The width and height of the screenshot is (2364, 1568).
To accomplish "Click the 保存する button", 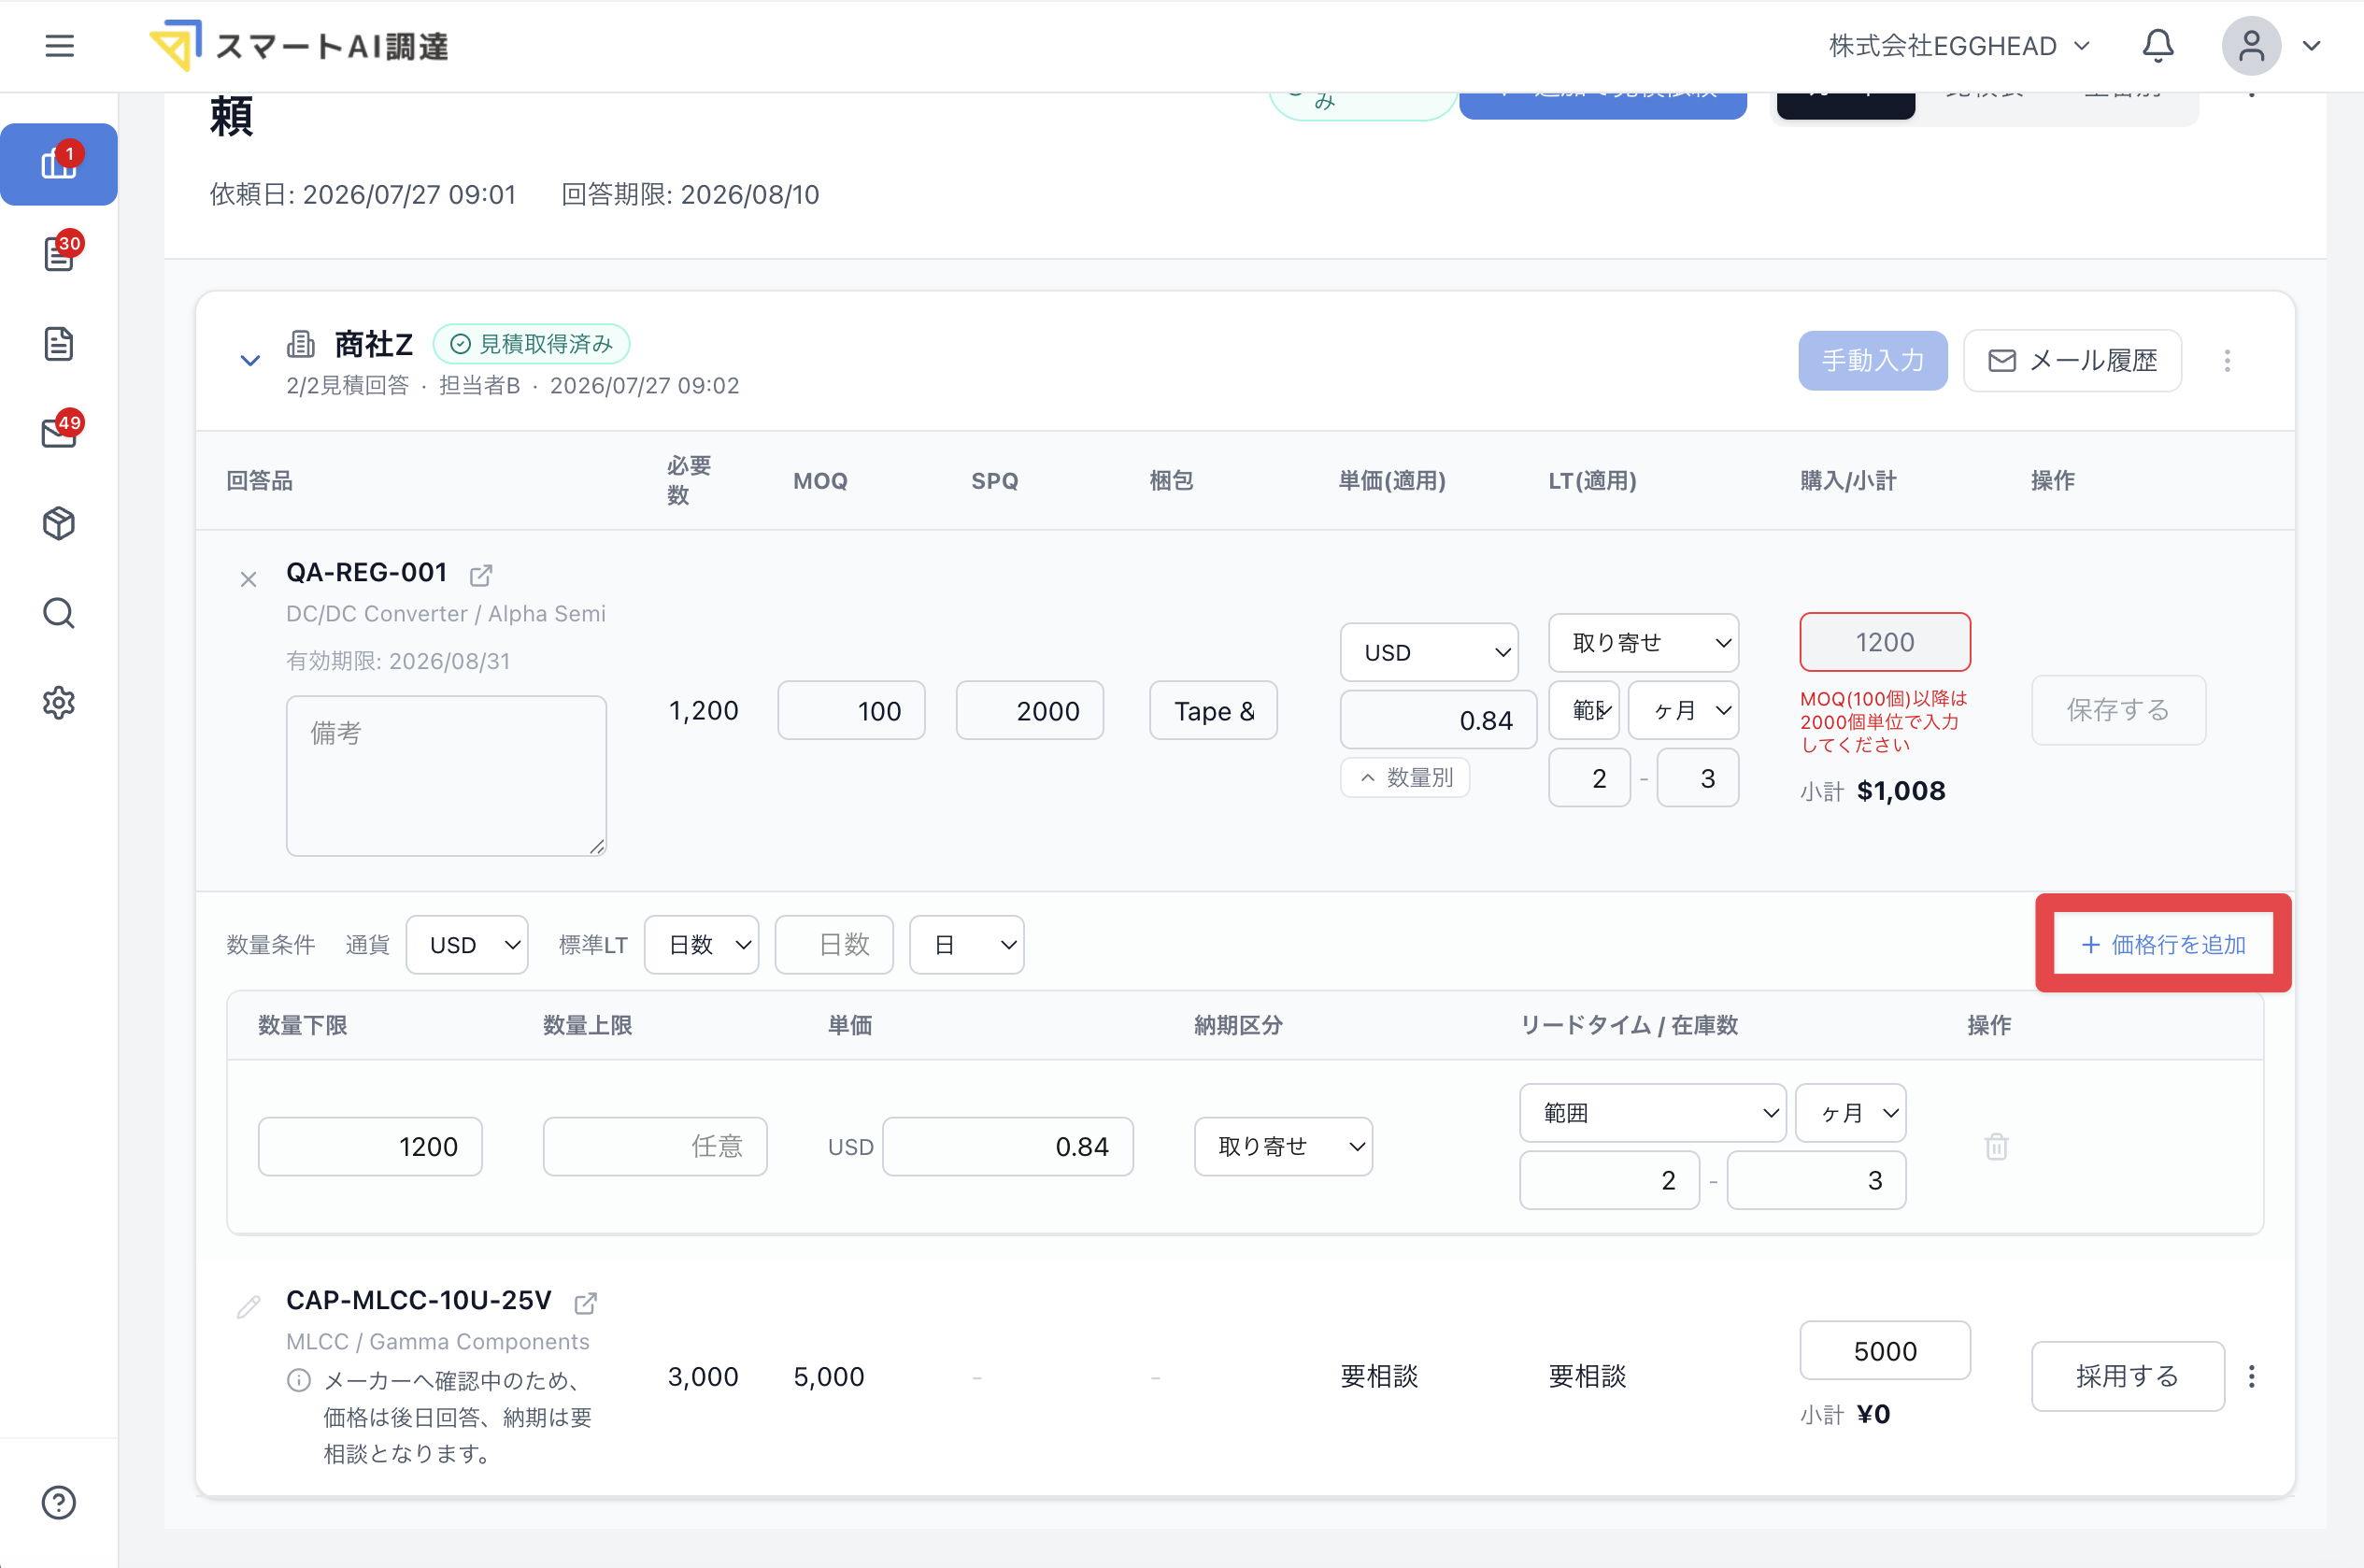I will tap(2118, 710).
